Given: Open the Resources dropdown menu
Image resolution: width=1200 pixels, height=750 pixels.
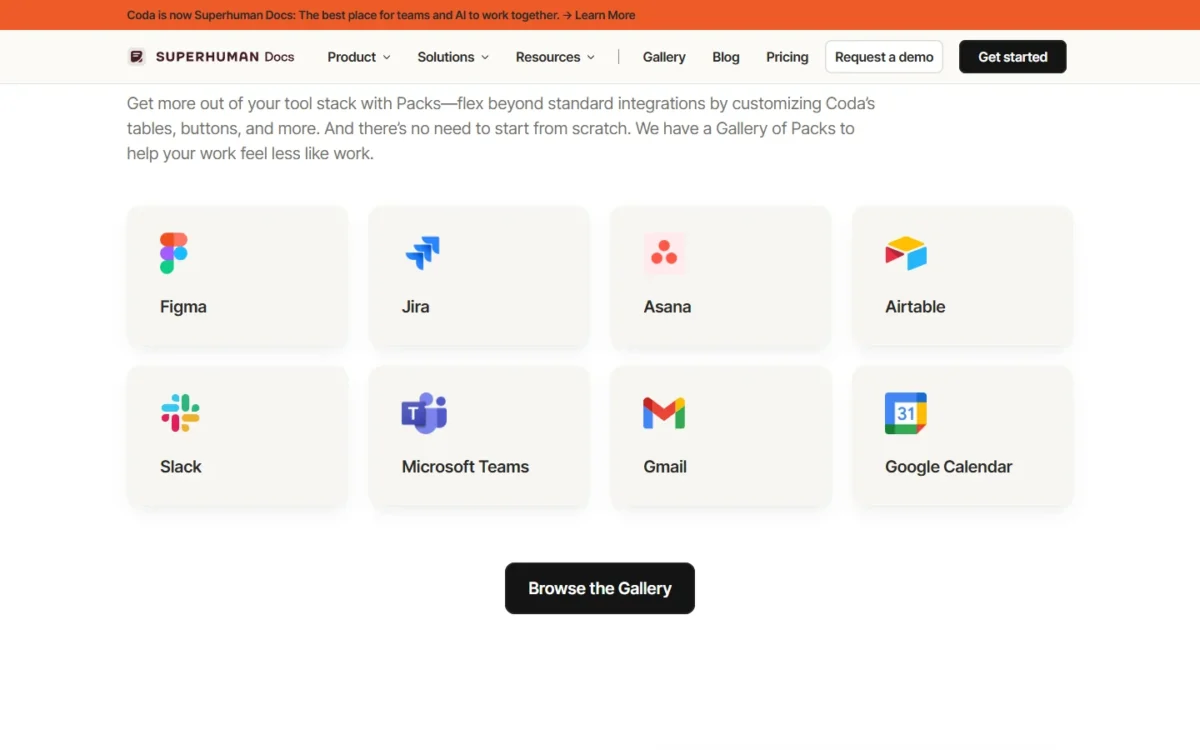Looking at the screenshot, I should (x=555, y=57).
